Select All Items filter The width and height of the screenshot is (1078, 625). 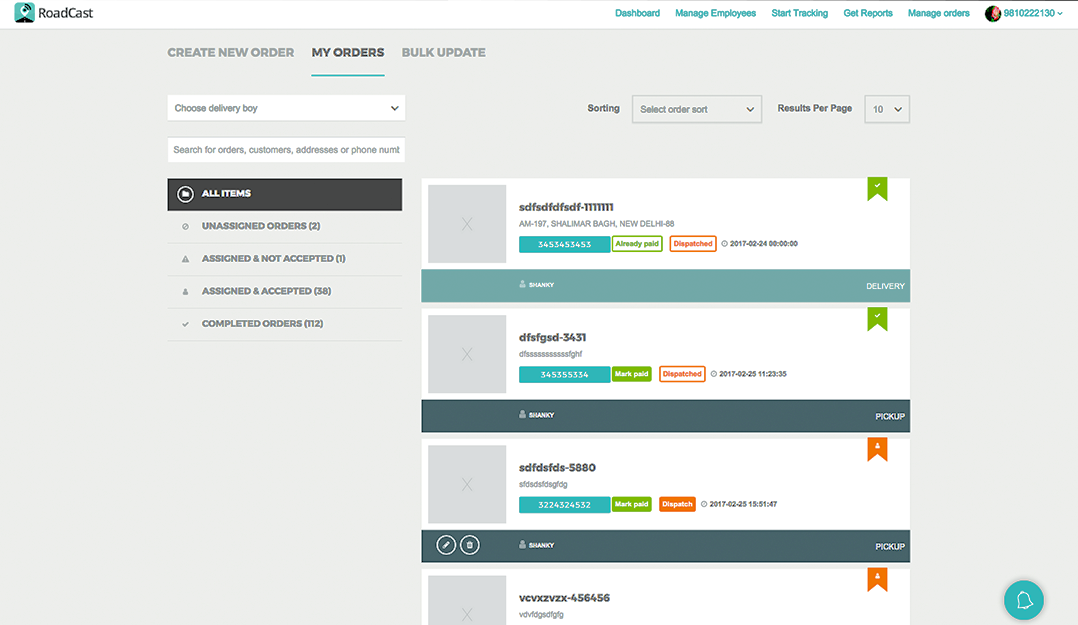pos(285,195)
